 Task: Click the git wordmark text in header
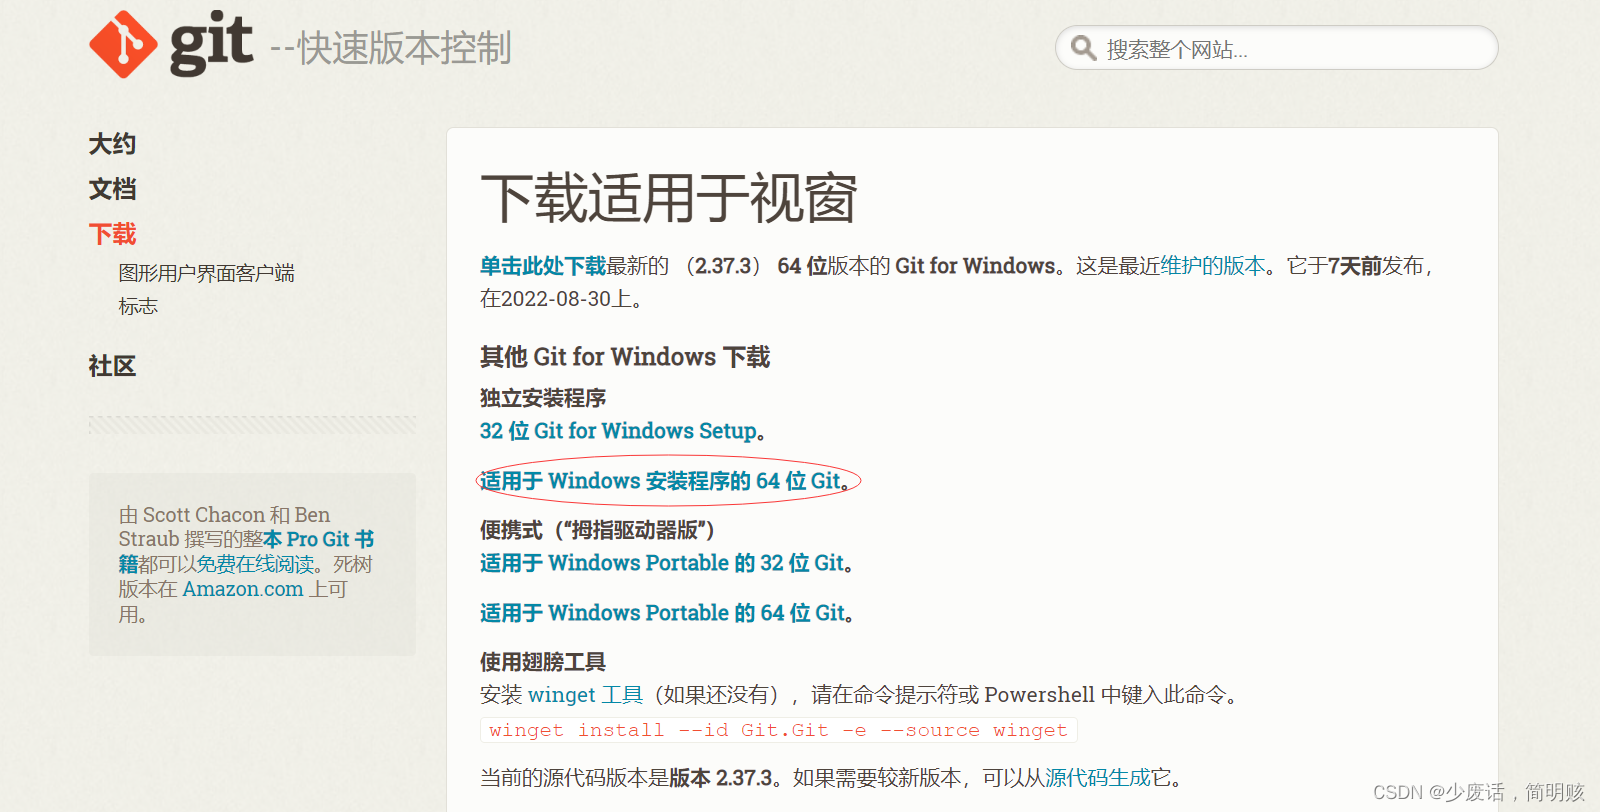point(211,44)
